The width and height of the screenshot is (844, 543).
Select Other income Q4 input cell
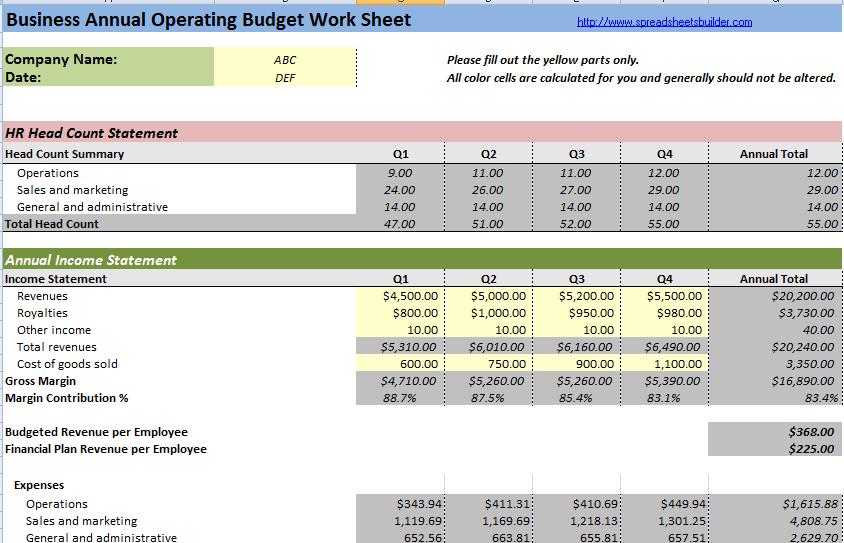point(665,330)
